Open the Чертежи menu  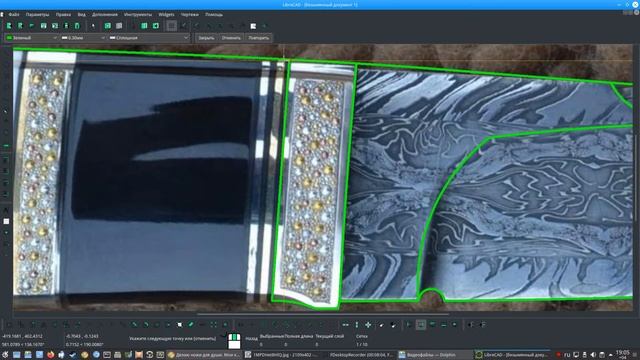click(190, 14)
